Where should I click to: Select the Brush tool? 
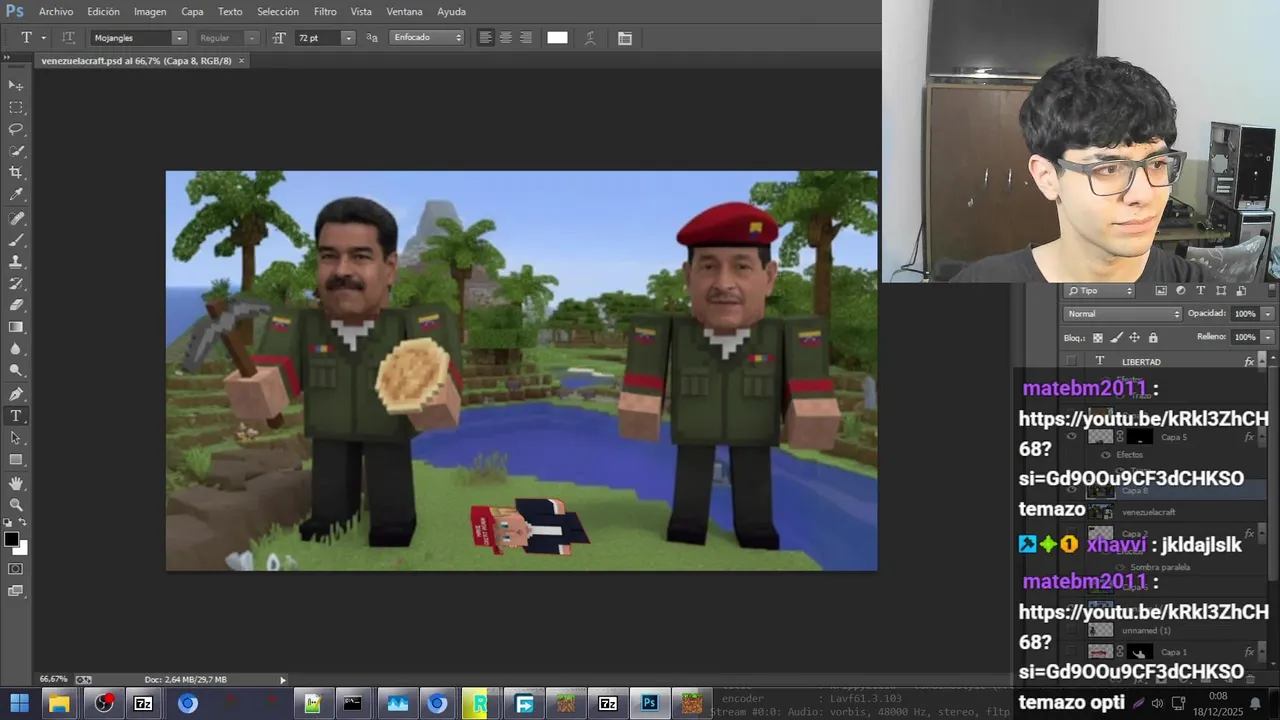point(16,240)
